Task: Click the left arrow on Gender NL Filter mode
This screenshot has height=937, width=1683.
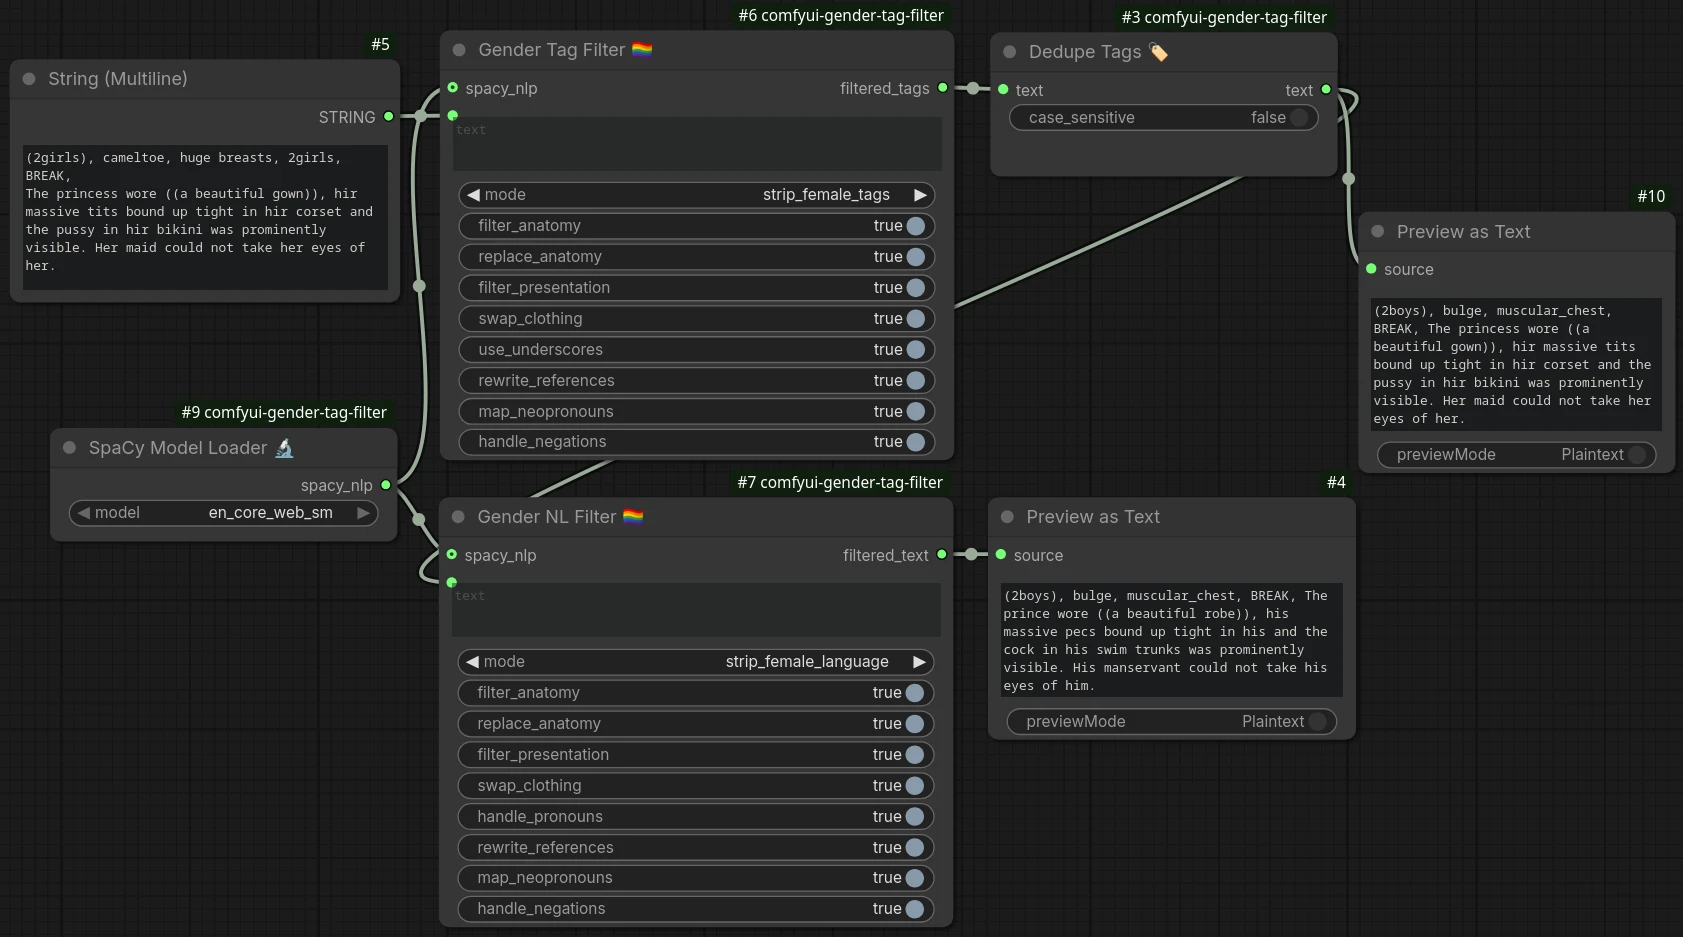Action: click(472, 661)
